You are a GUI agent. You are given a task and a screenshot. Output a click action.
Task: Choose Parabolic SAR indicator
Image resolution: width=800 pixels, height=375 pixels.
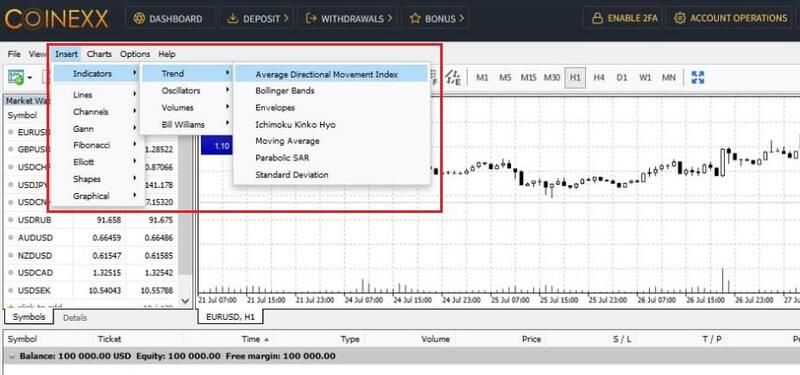tap(331, 158)
